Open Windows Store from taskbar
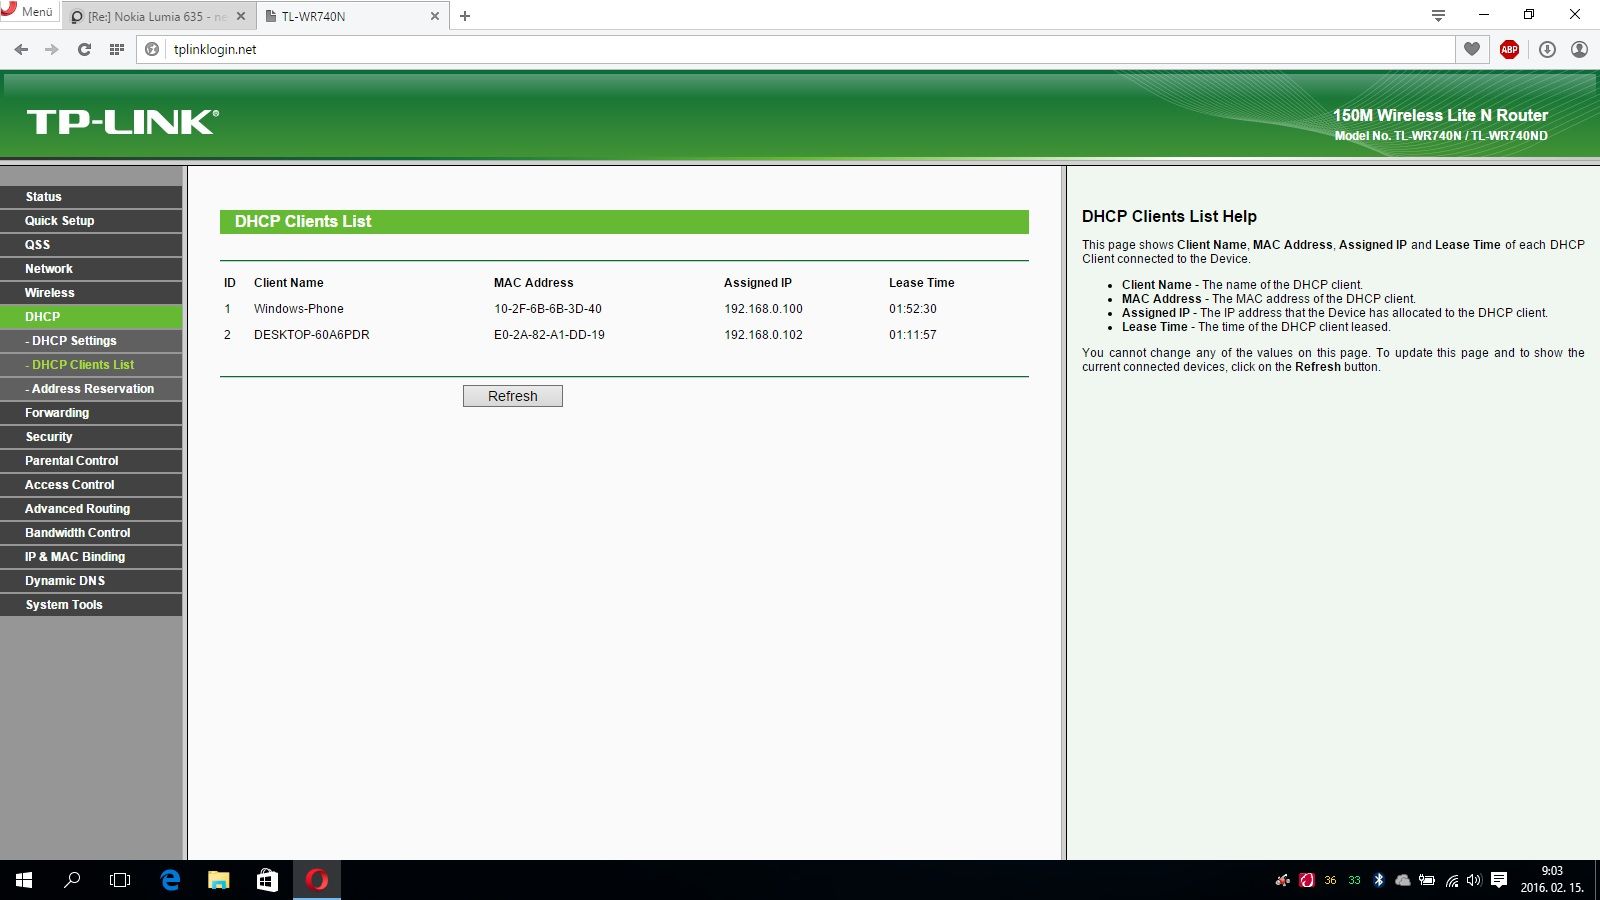The height and width of the screenshot is (900, 1600). click(x=267, y=880)
